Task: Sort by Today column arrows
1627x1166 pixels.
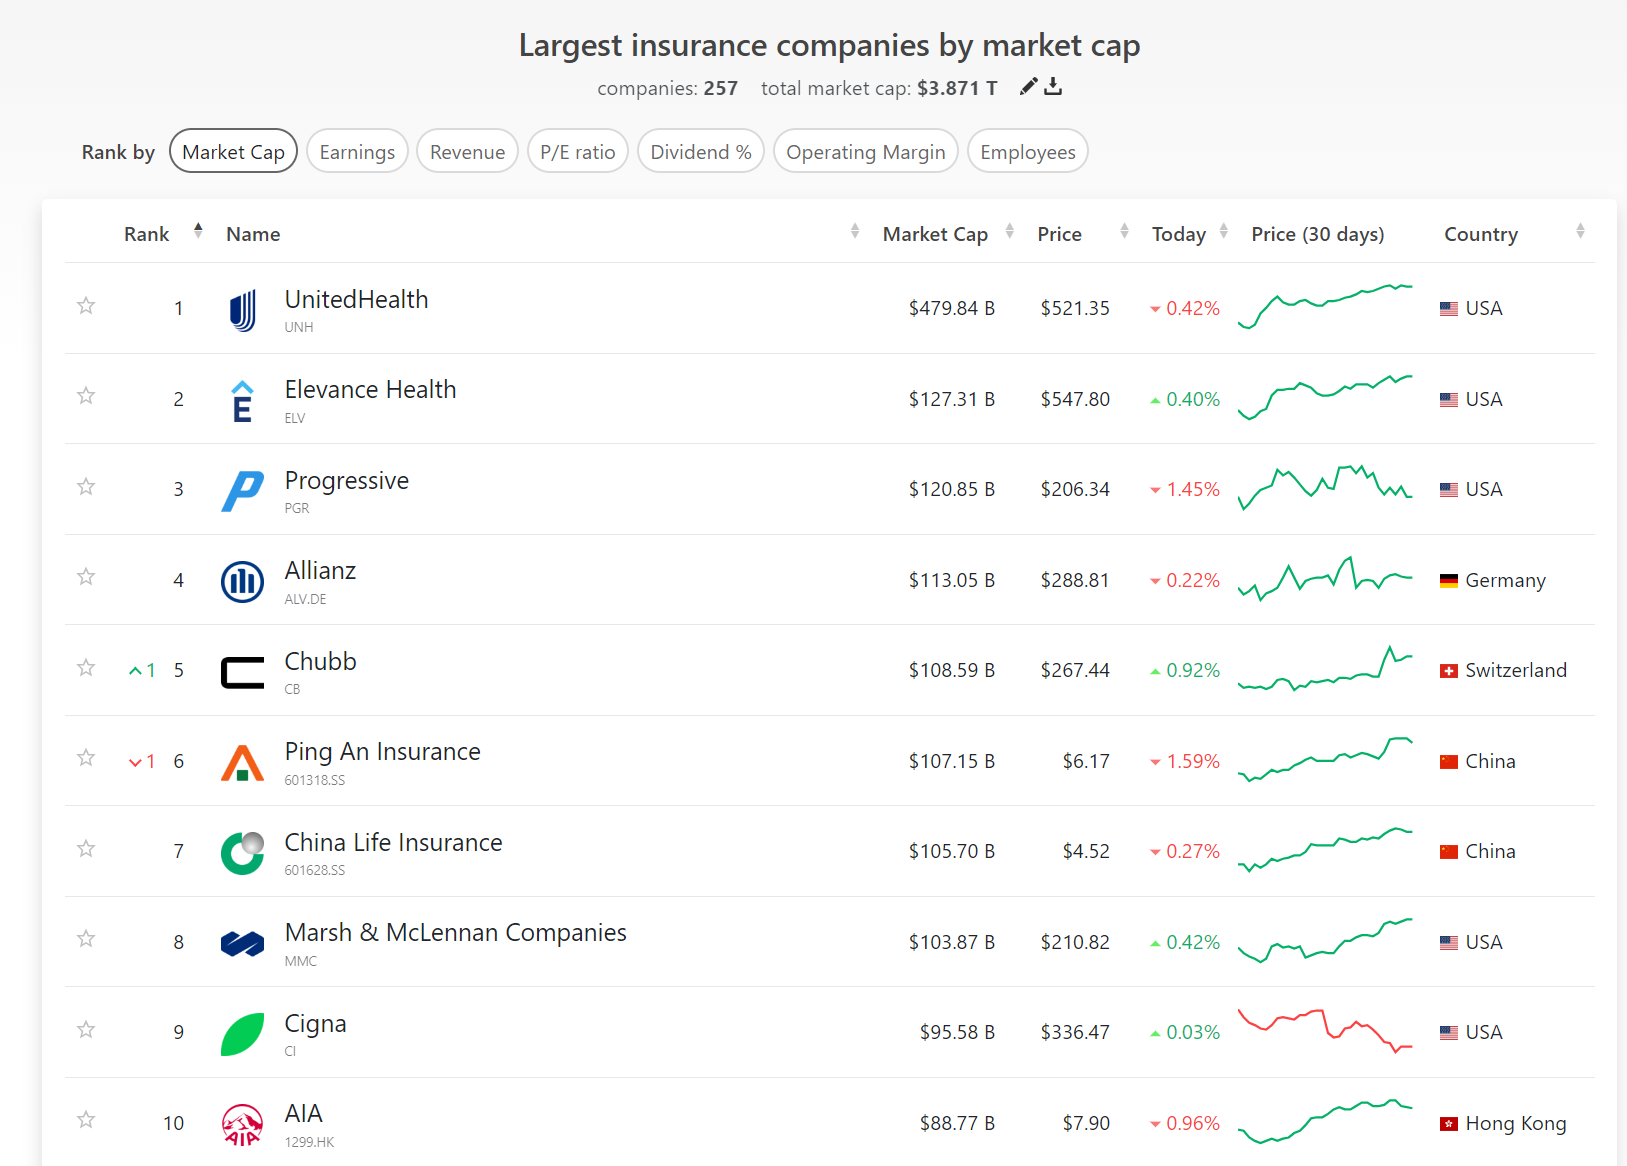Action: [1224, 231]
